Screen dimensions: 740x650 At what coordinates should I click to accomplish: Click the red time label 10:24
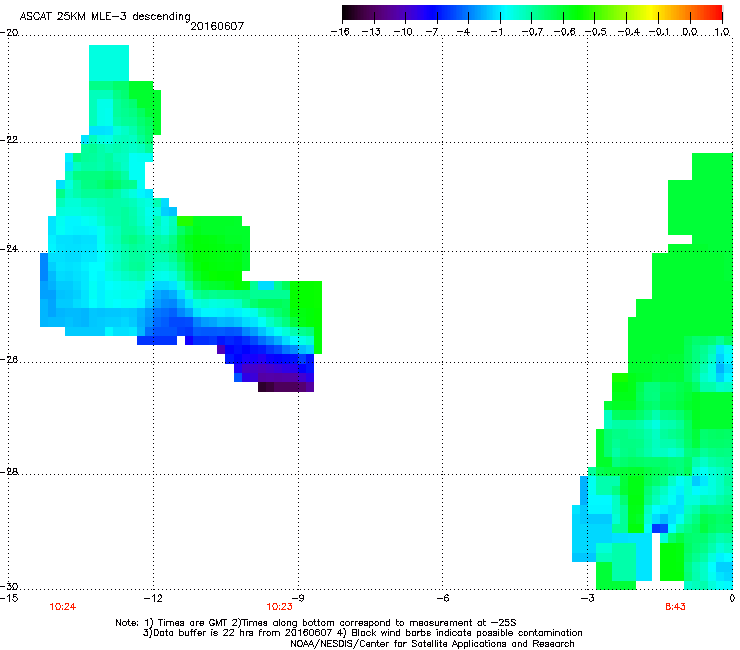click(63, 607)
